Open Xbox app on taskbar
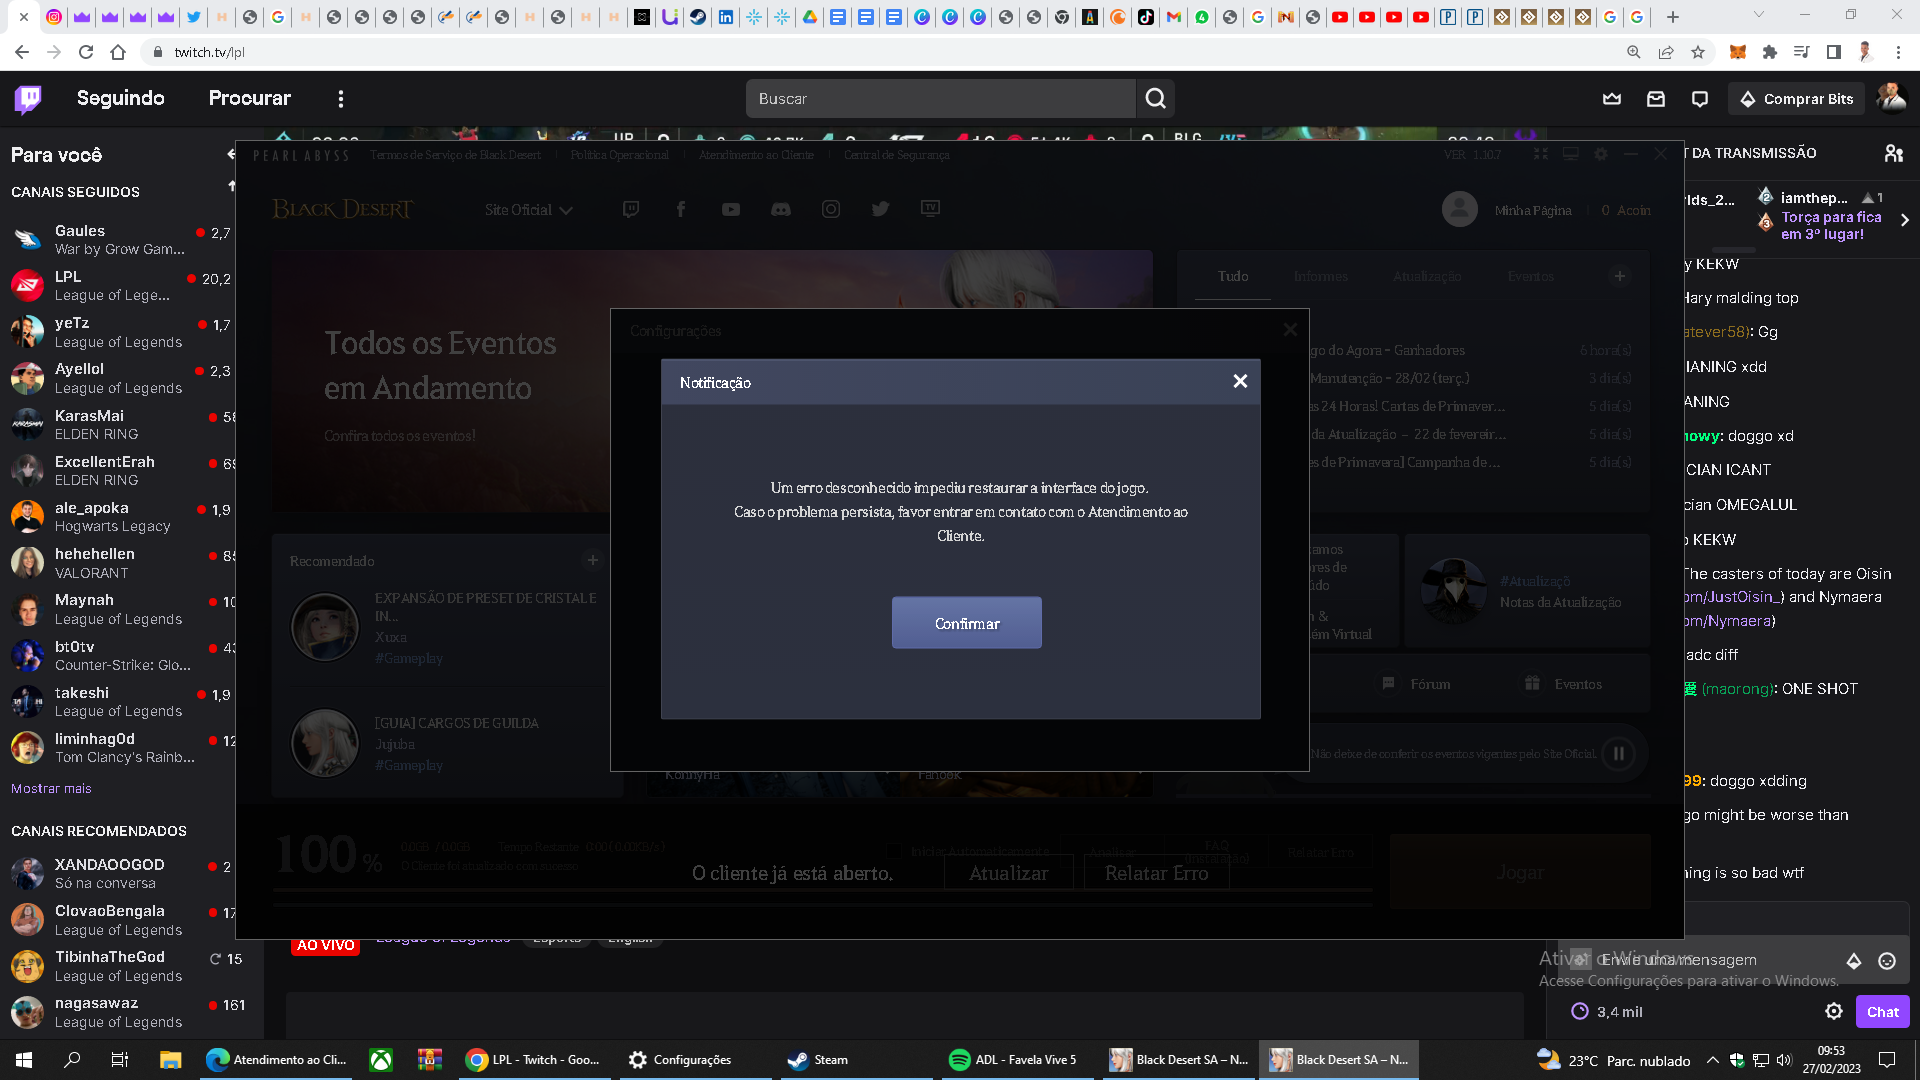The height and width of the screenshot is (1080, 1920). pos(381,1060)
